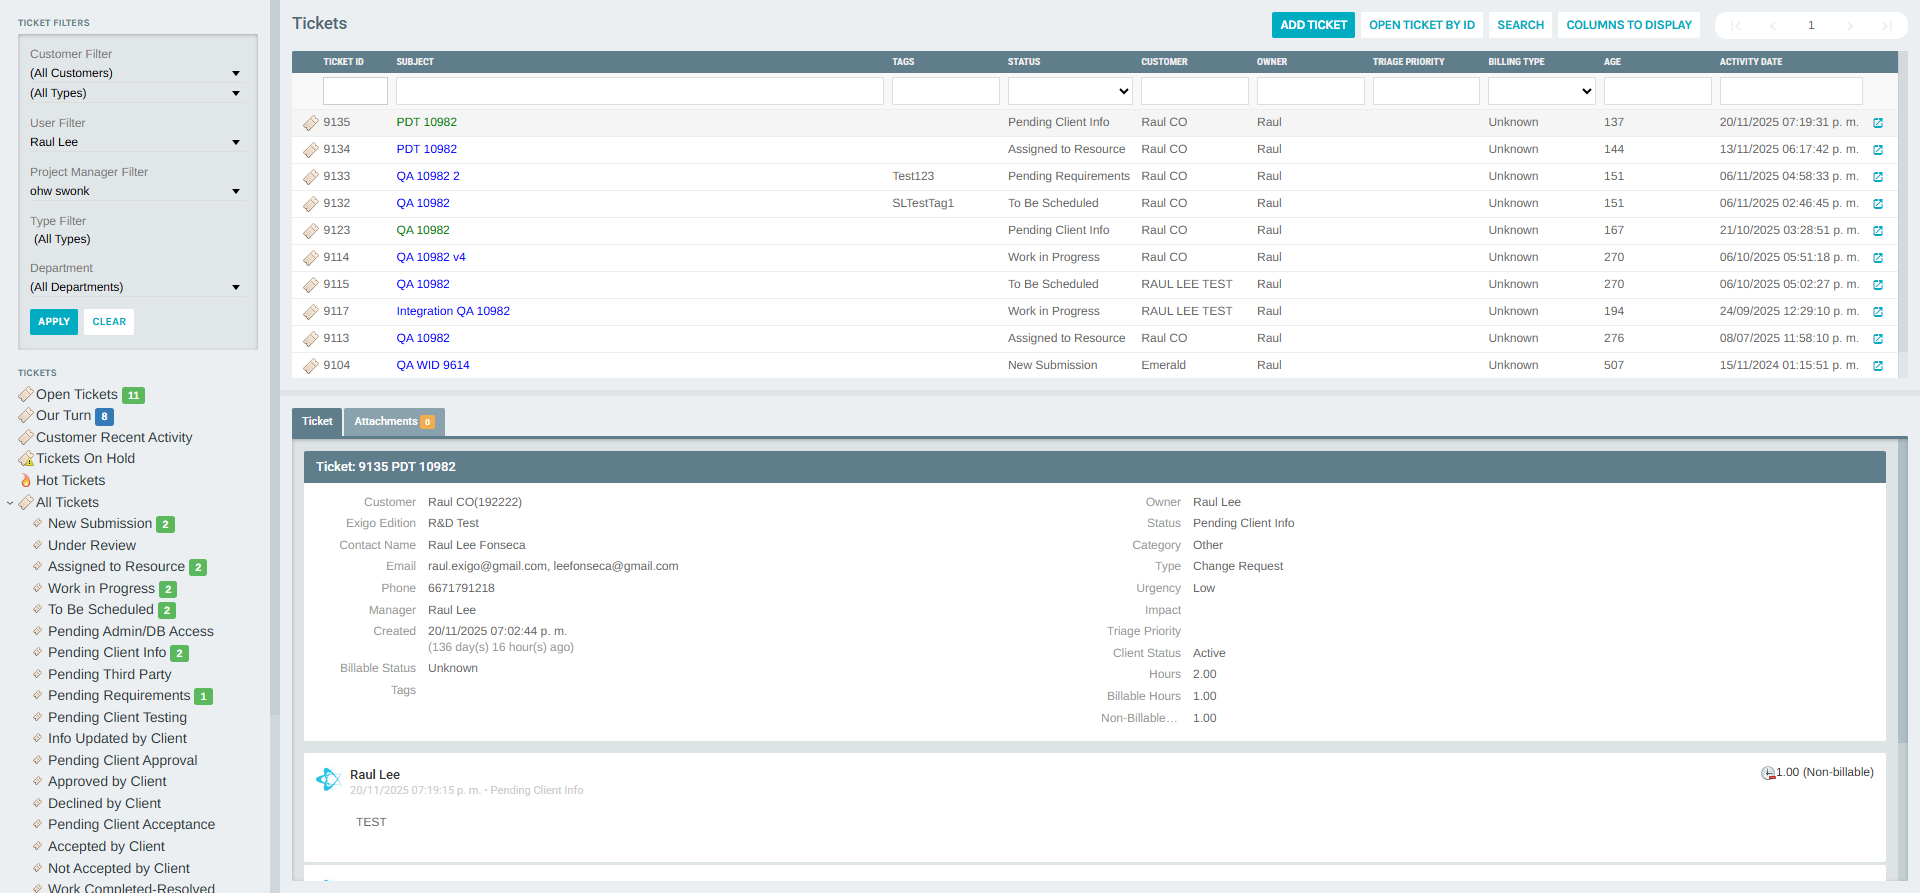Click Open Ticket By ID button
This screenshot has height=893, width=1920.
[x=1421, y=25]
